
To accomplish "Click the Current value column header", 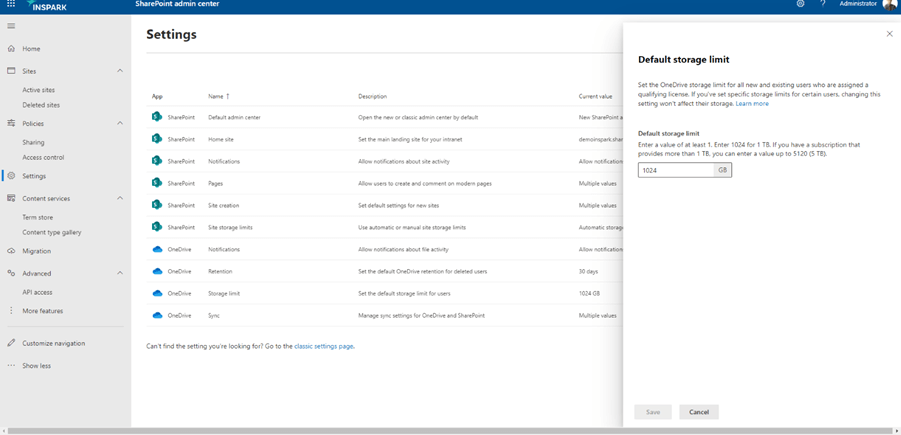I will coord(595,96).
